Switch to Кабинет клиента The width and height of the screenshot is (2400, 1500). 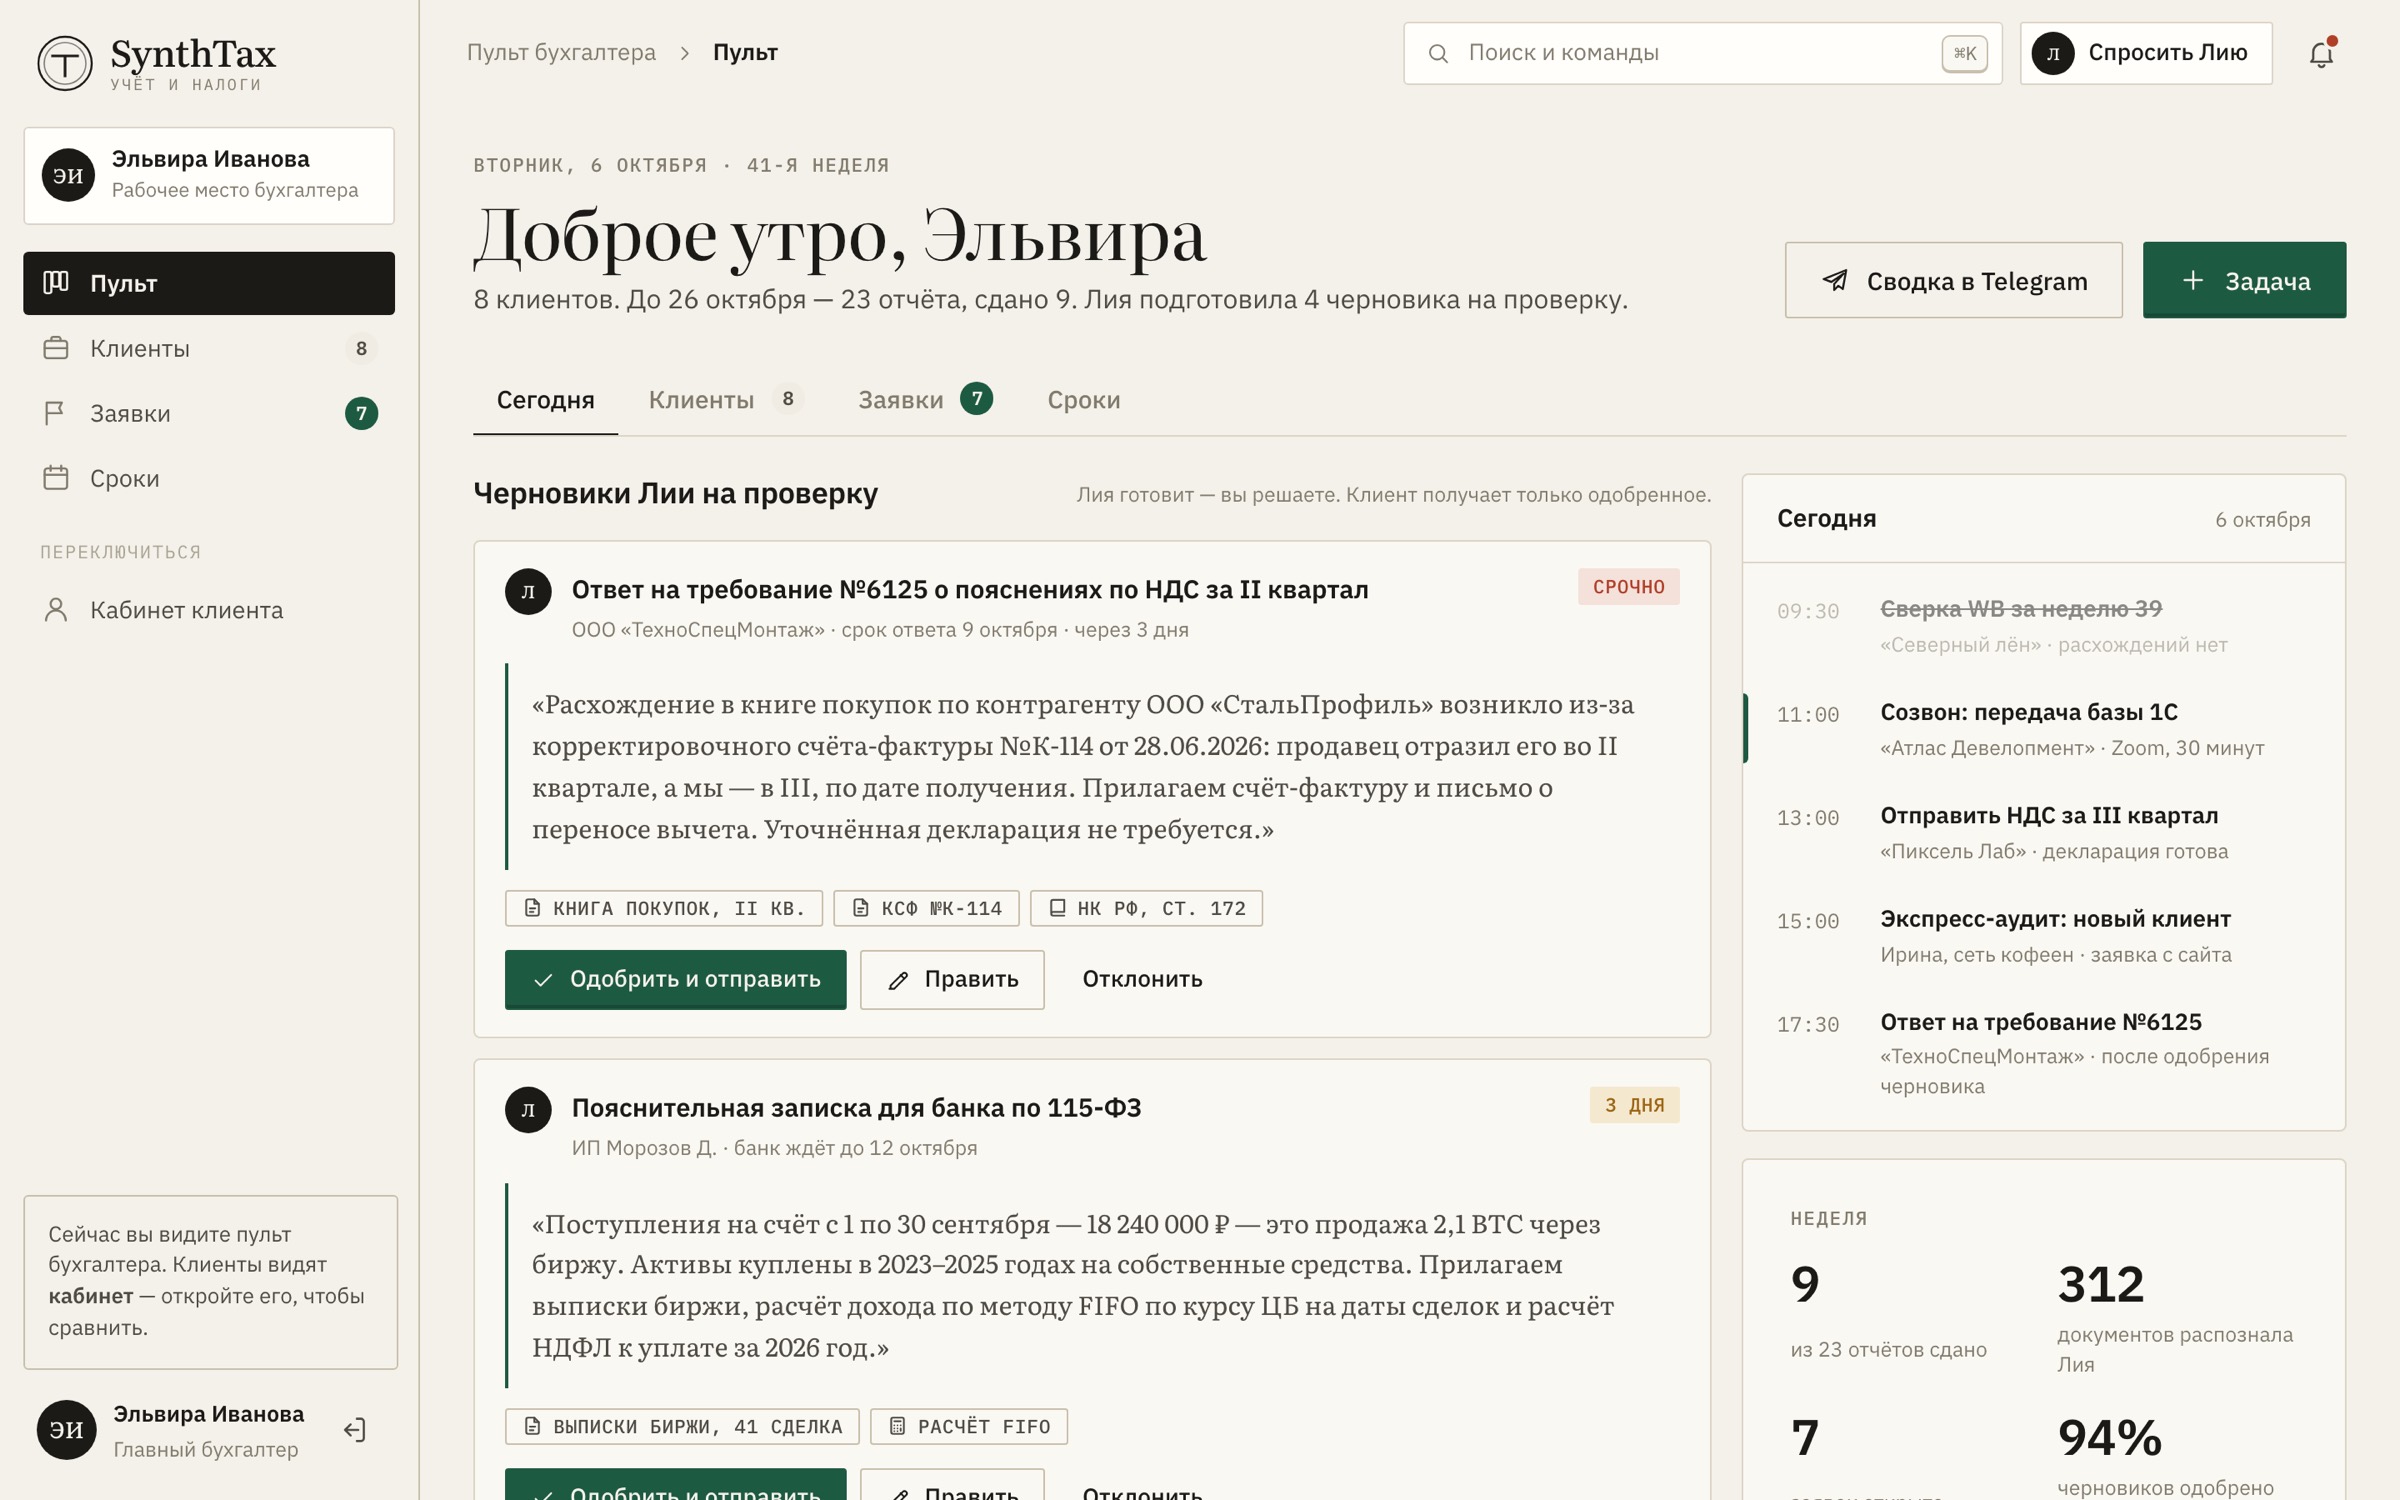pos(209,610)
